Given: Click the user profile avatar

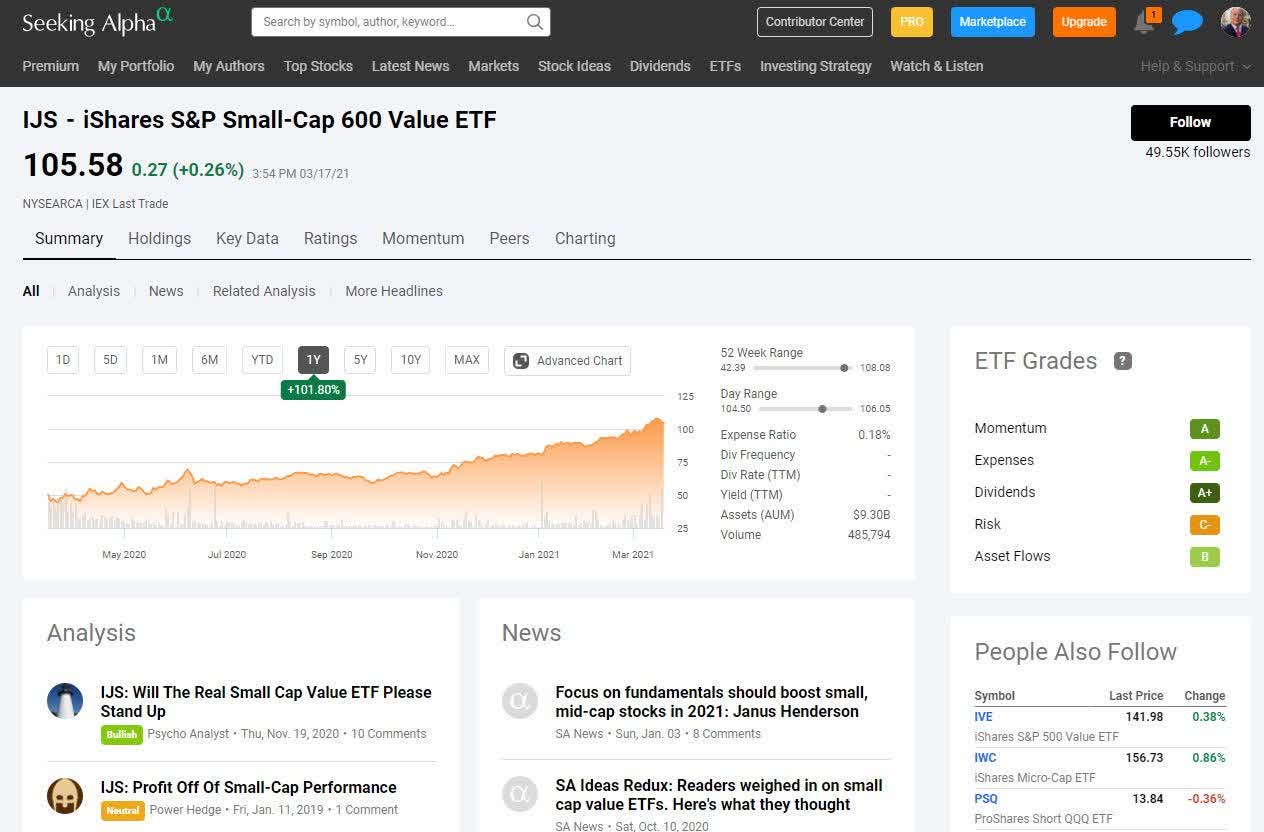Looking at the screenshot, I should (1236, 22).
